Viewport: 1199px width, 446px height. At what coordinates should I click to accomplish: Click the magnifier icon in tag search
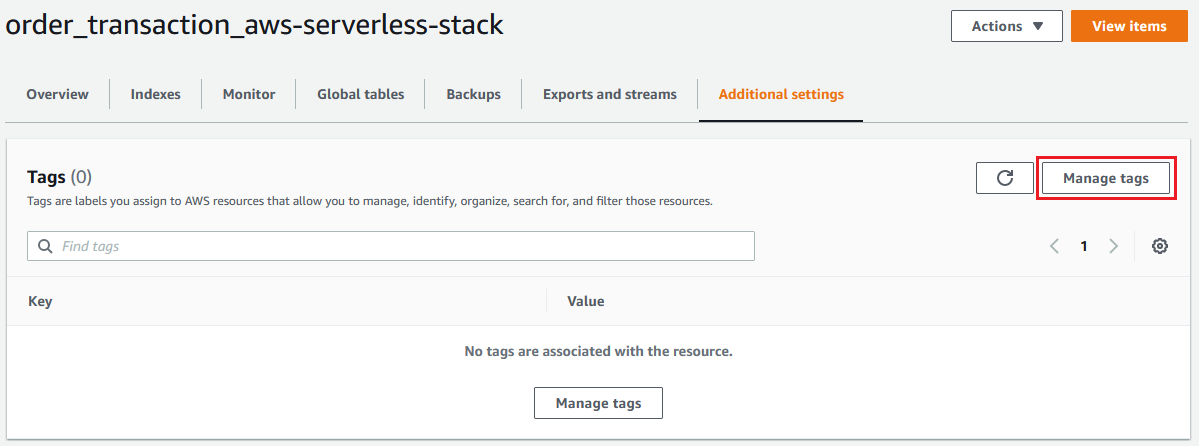click(45, 246)
